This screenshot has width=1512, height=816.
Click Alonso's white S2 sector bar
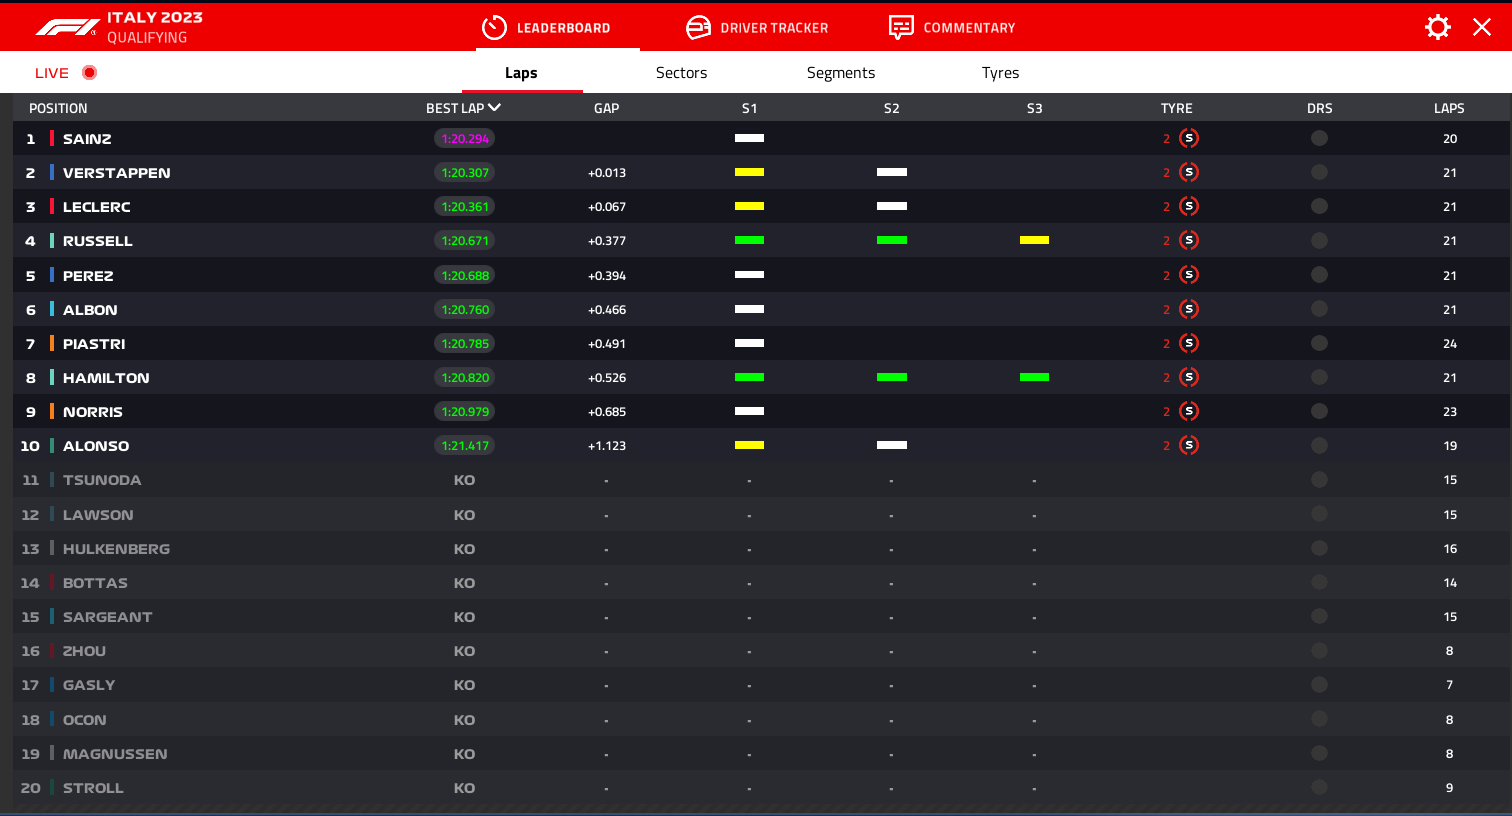(x=892, y=445)
